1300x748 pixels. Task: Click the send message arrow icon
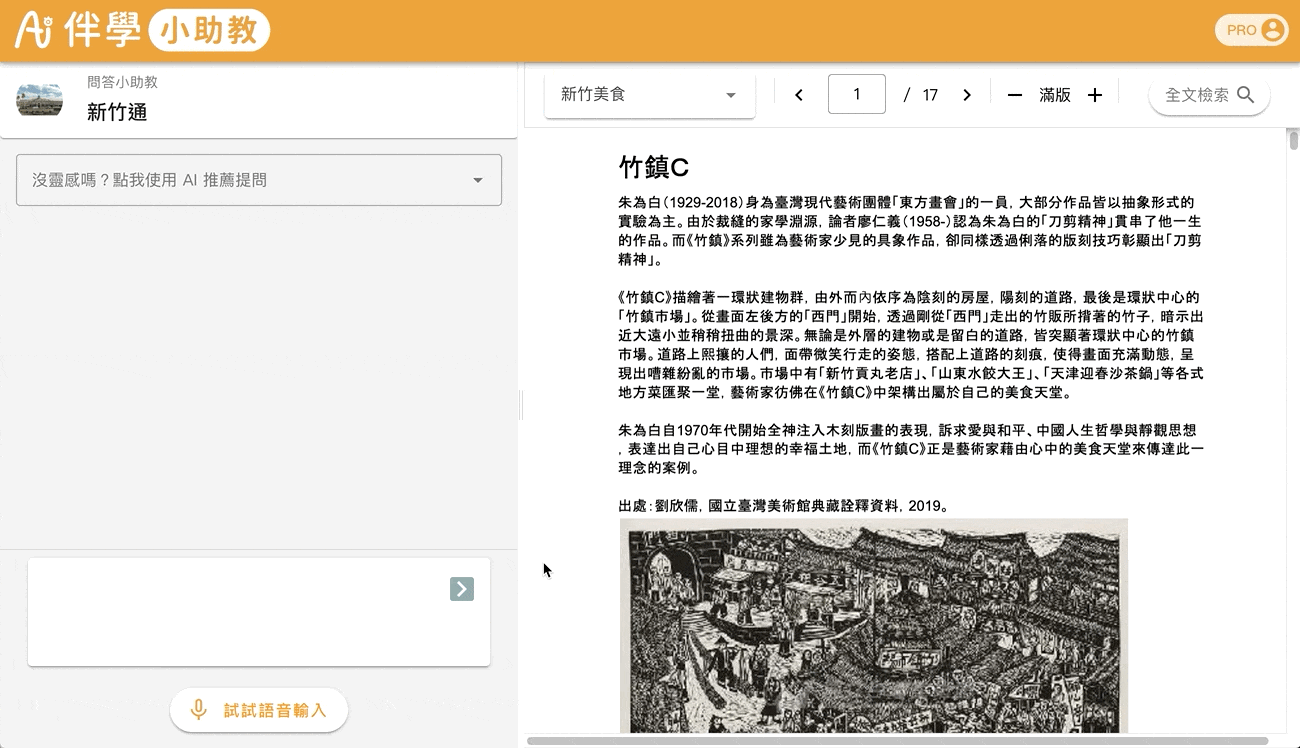point(462,589)
